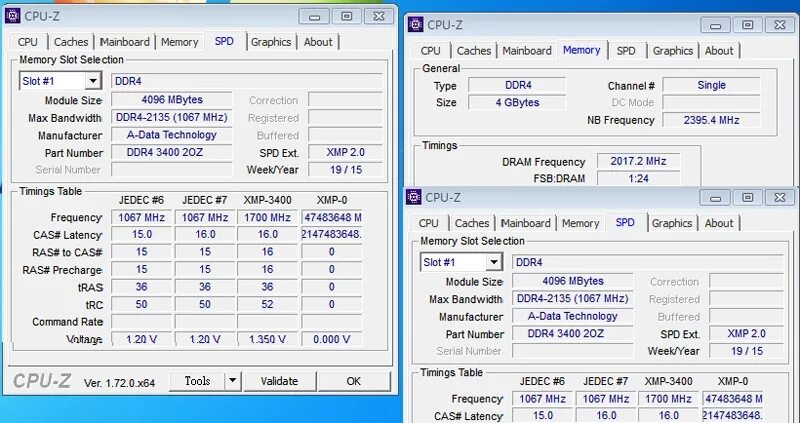Click Manufacturer A-Data Technology in left window
800x423 pixels.
click(172, 135)
